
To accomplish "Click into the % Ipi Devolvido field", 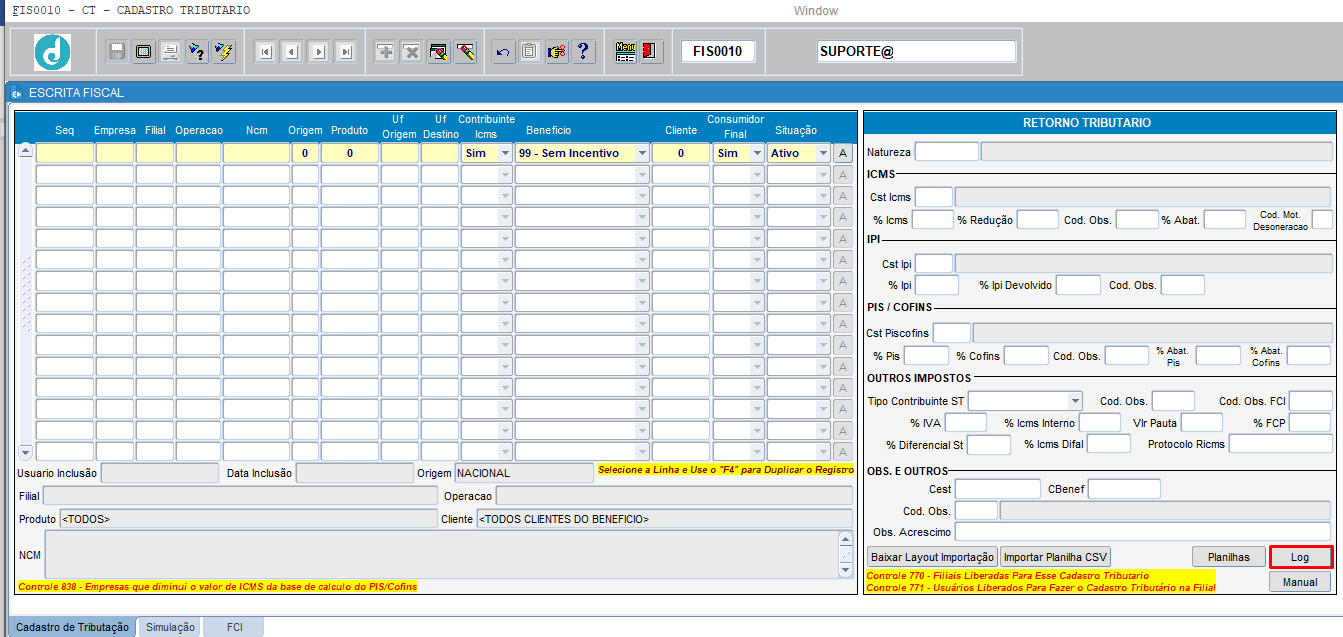I will tap(1078, 285).
